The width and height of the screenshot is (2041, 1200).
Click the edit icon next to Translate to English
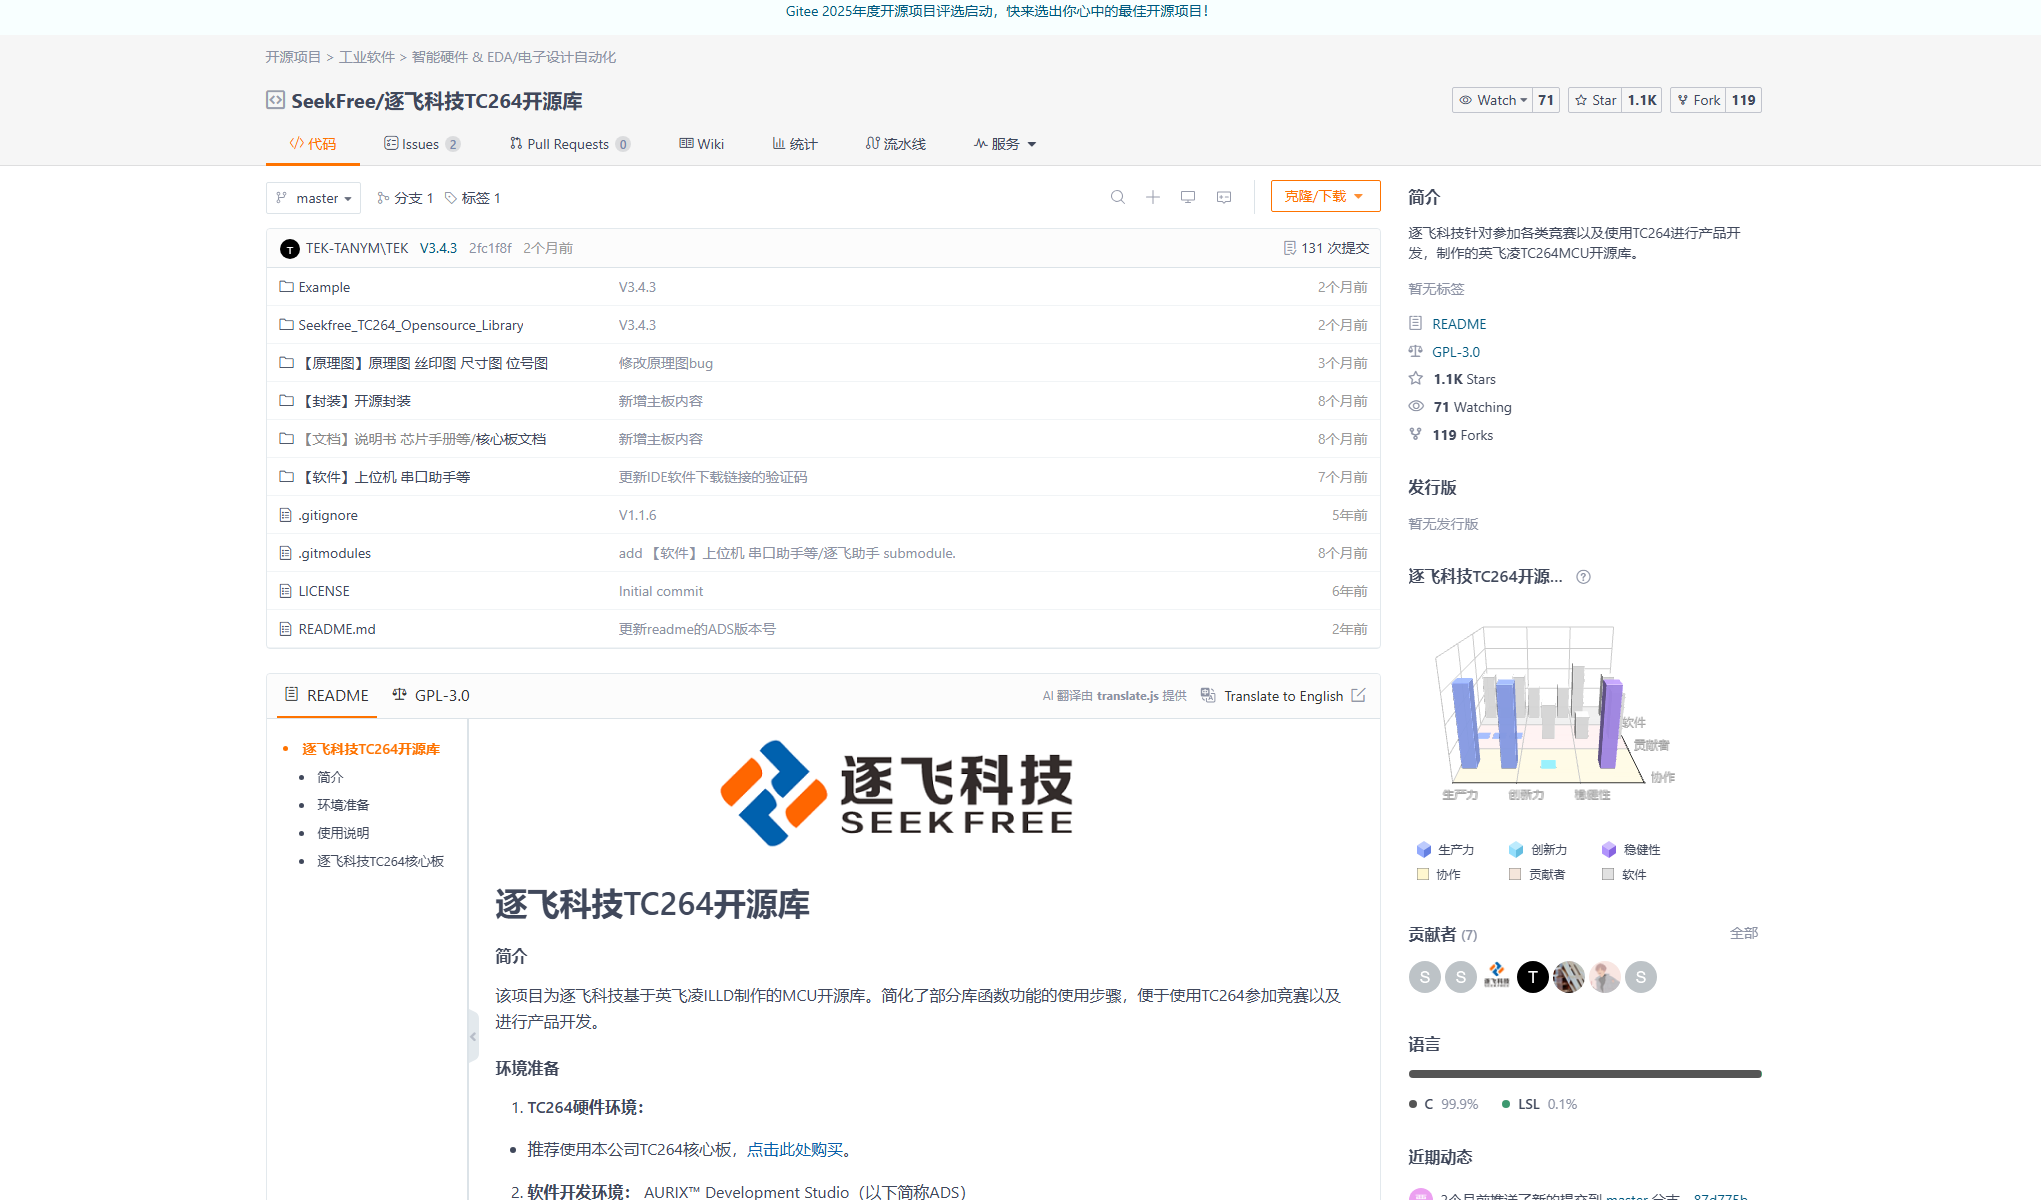click(1358, 695)
